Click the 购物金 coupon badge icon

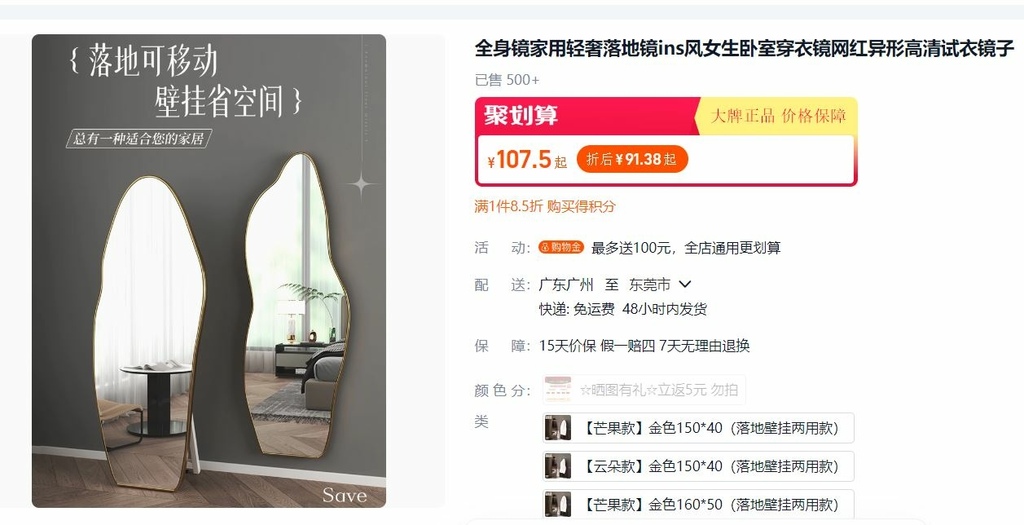coord(561,247)
